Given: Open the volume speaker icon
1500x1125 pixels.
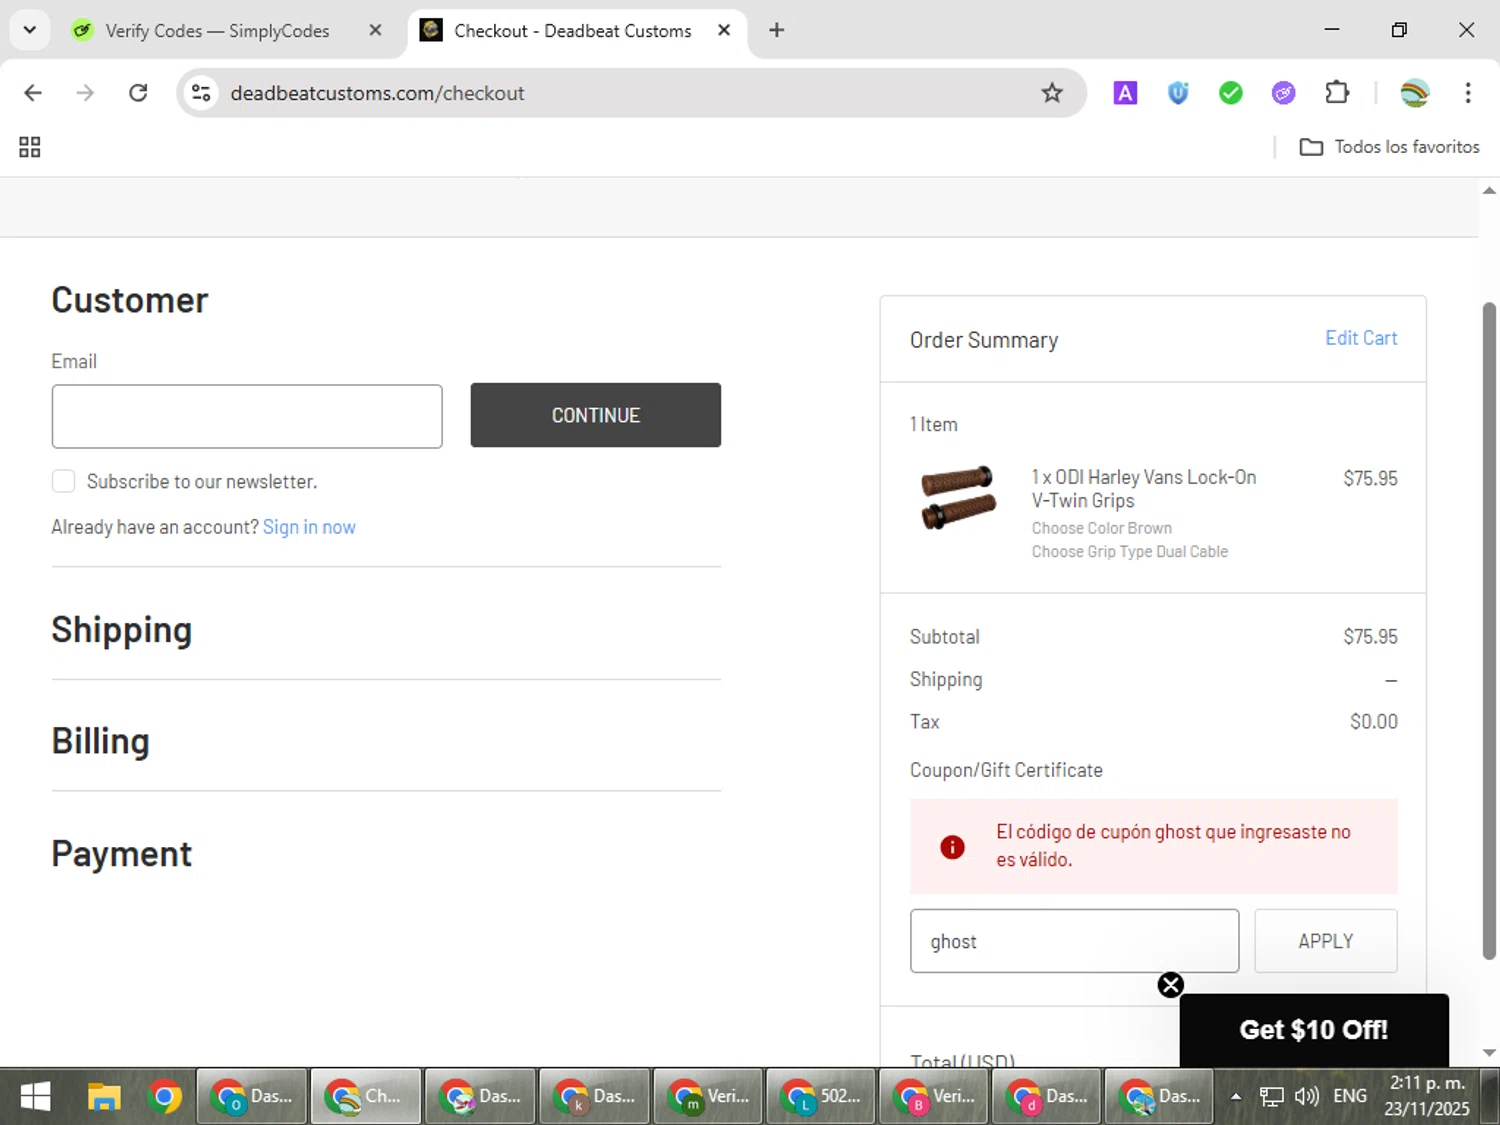Looking at the screenshot, I should pyautogui.click(x=1306, y=1097).
